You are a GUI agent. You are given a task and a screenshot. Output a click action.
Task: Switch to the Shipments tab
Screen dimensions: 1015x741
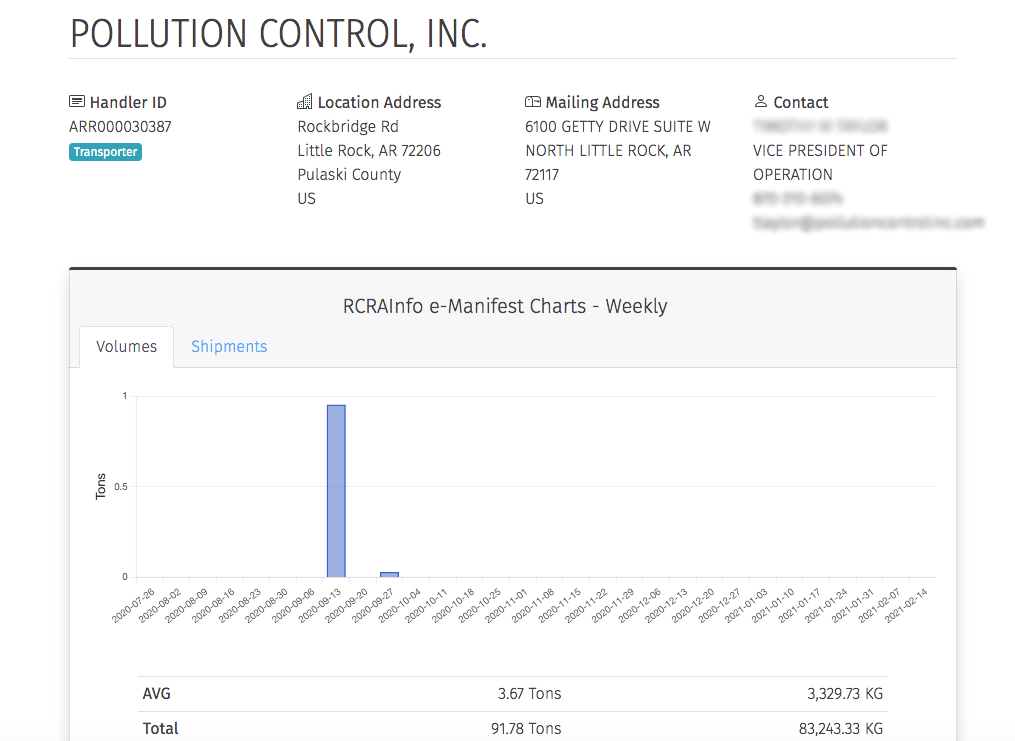[x=229, y=346]
